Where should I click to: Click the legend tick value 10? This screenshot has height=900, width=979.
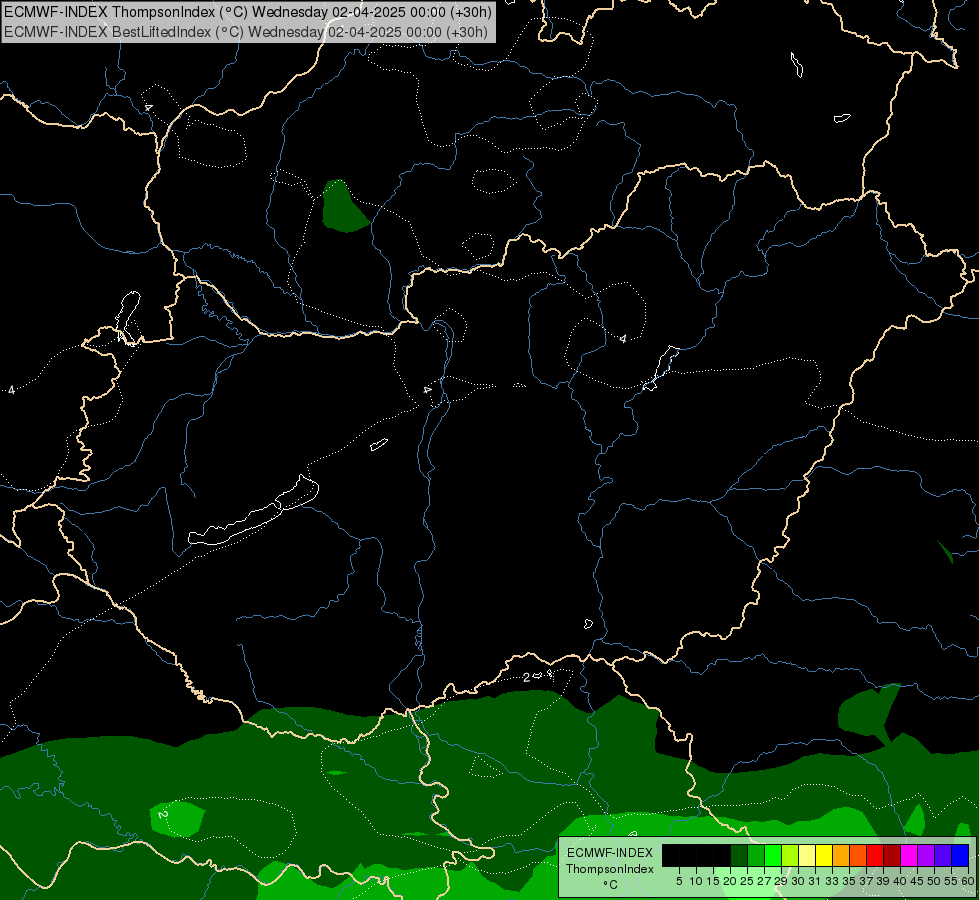pyautogui.click(x=696, y=881)
